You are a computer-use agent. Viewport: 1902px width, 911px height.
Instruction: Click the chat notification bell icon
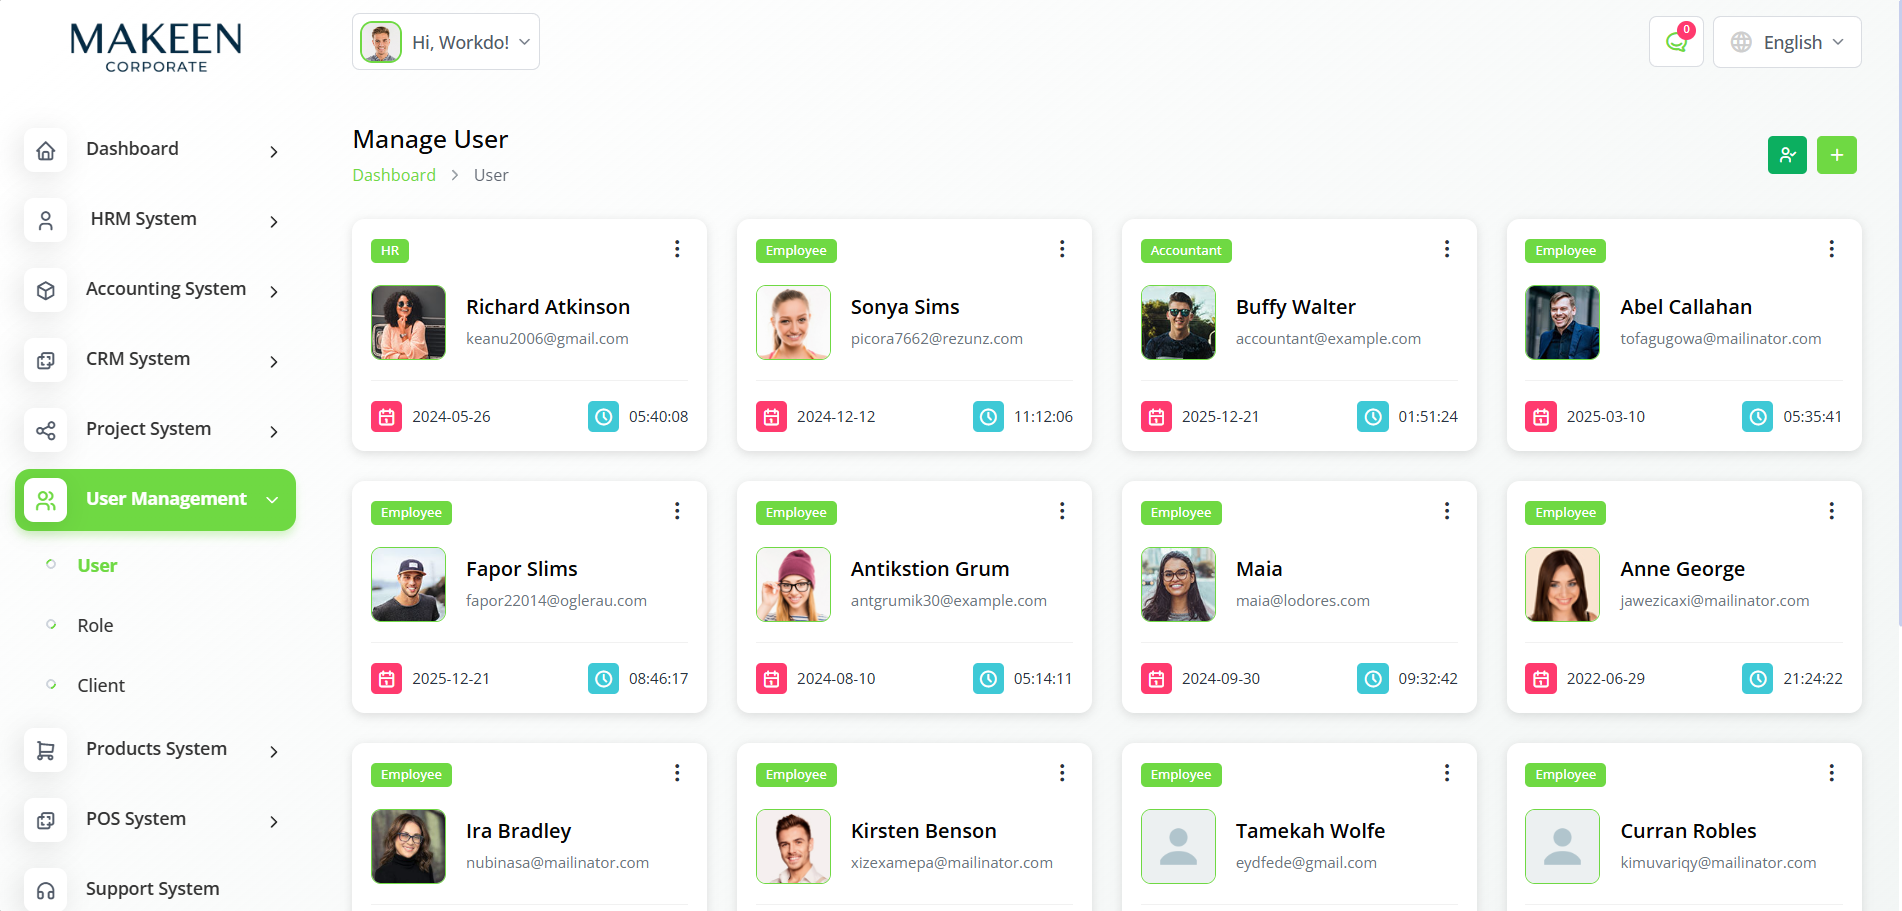coord(1676,42)
